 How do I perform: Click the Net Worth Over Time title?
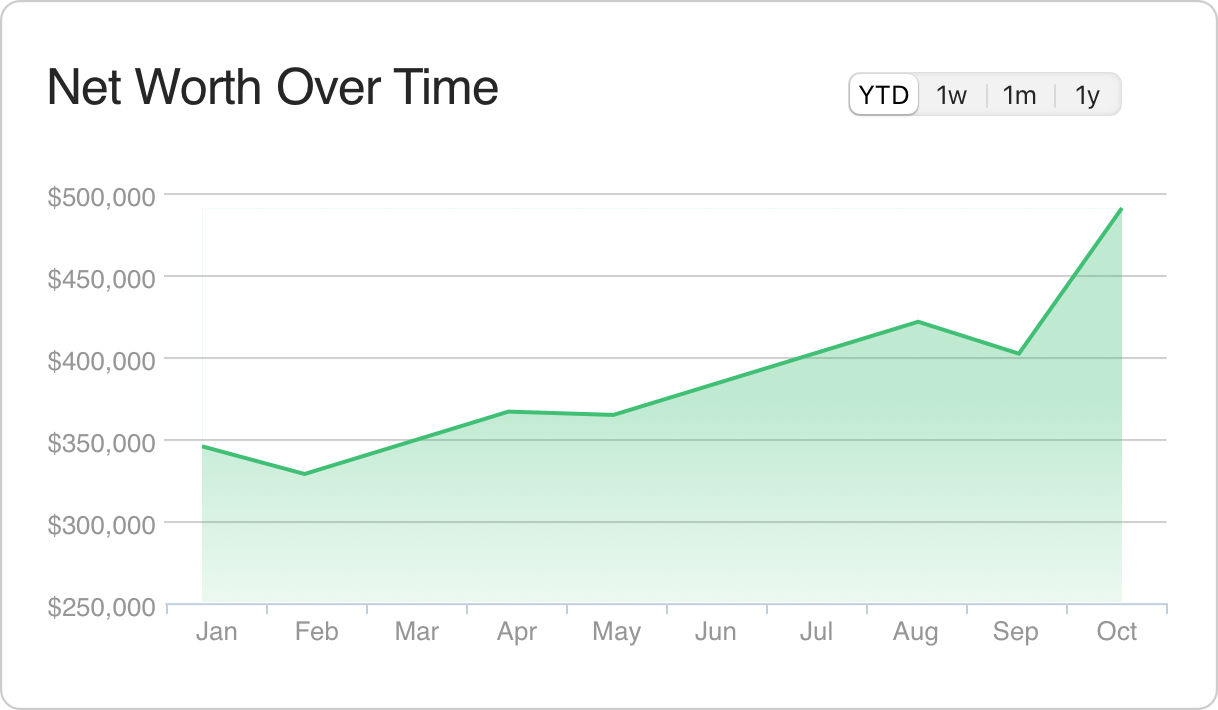click(273, 88)
